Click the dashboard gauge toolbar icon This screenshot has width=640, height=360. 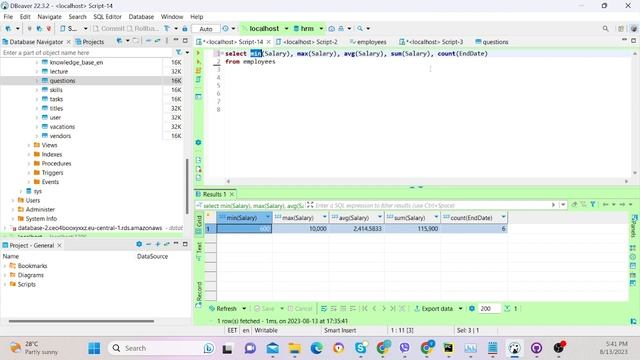(x=331, y=29)
